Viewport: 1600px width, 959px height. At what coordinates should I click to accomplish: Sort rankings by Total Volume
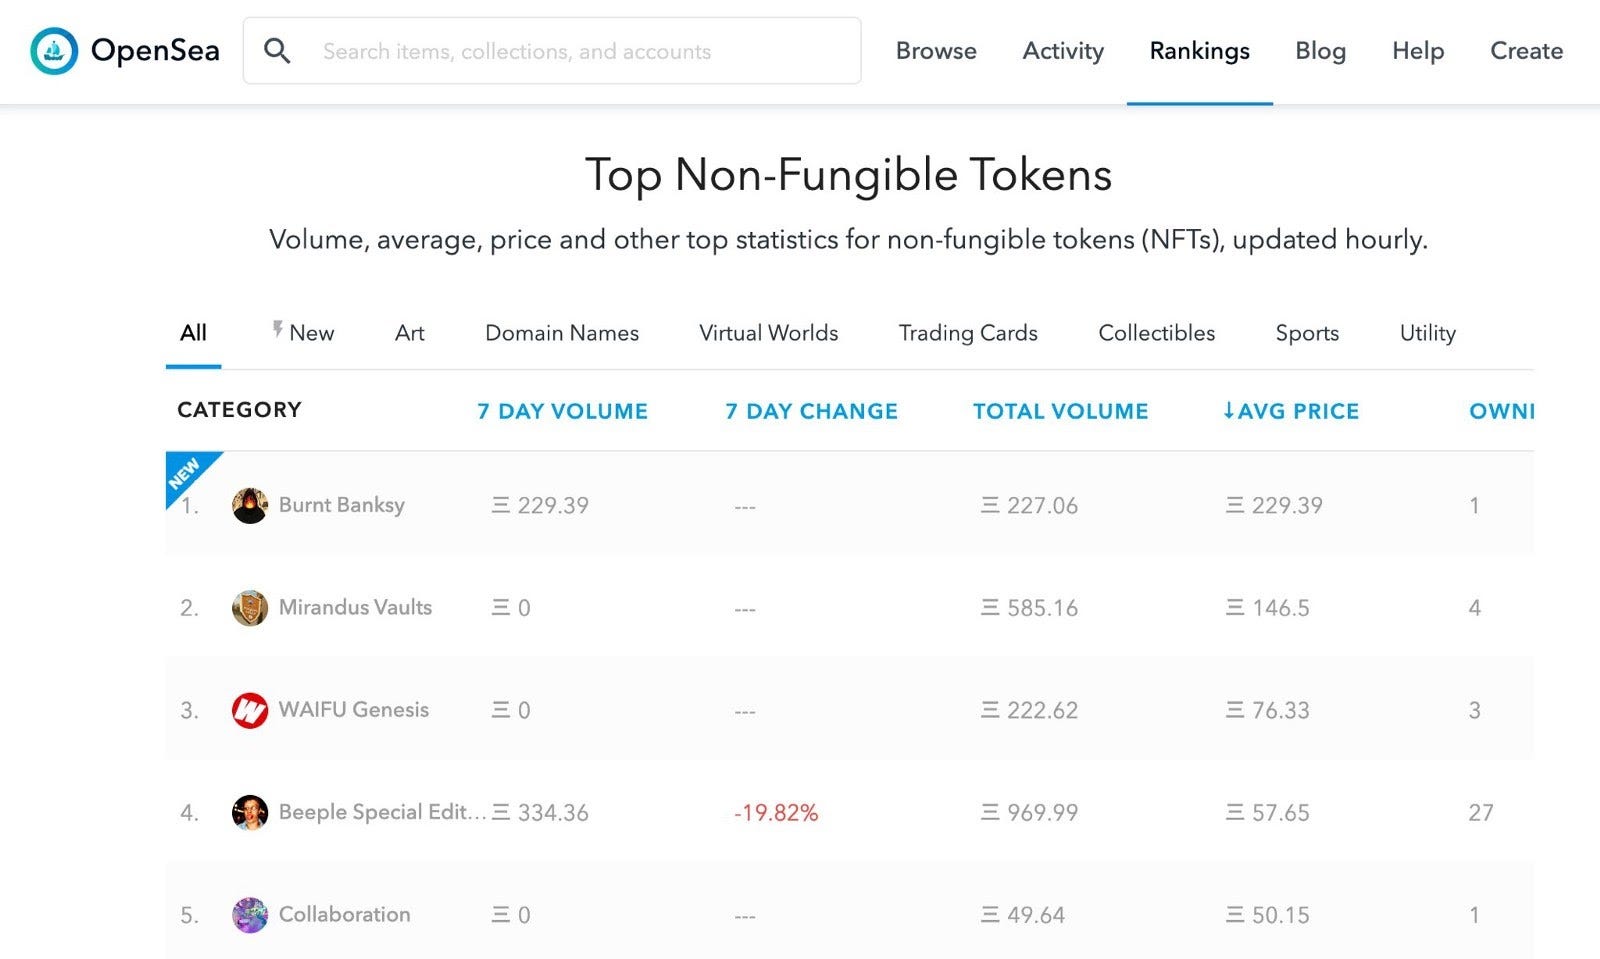pyautogui.click(x=1060, y=411)
